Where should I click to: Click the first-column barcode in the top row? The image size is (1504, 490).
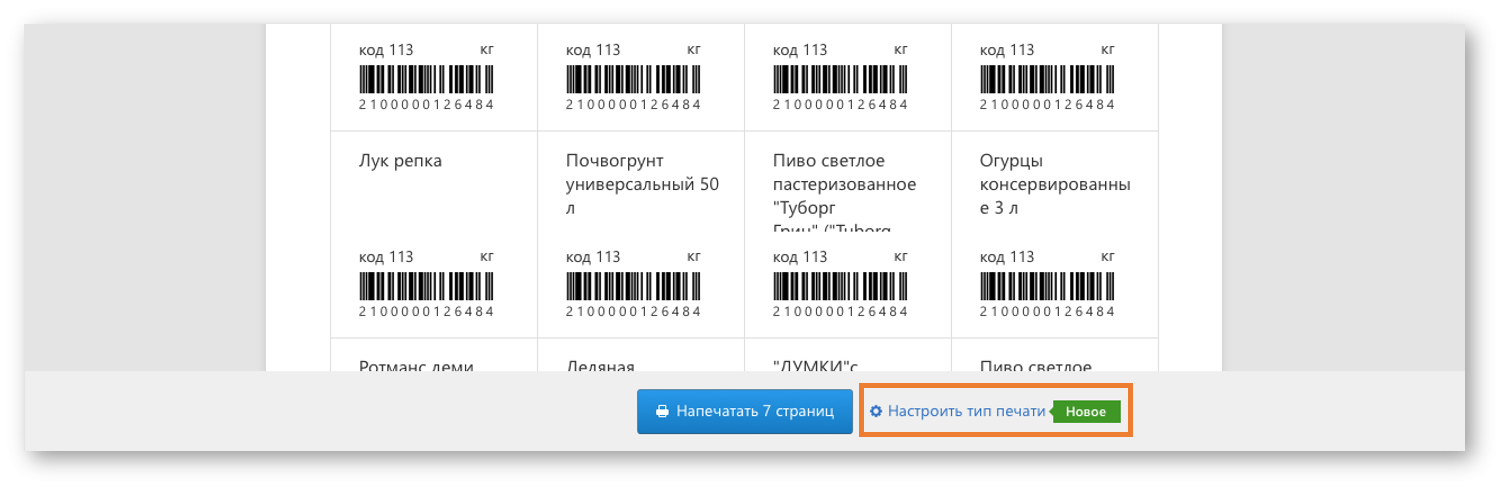[x=426, y=79]
